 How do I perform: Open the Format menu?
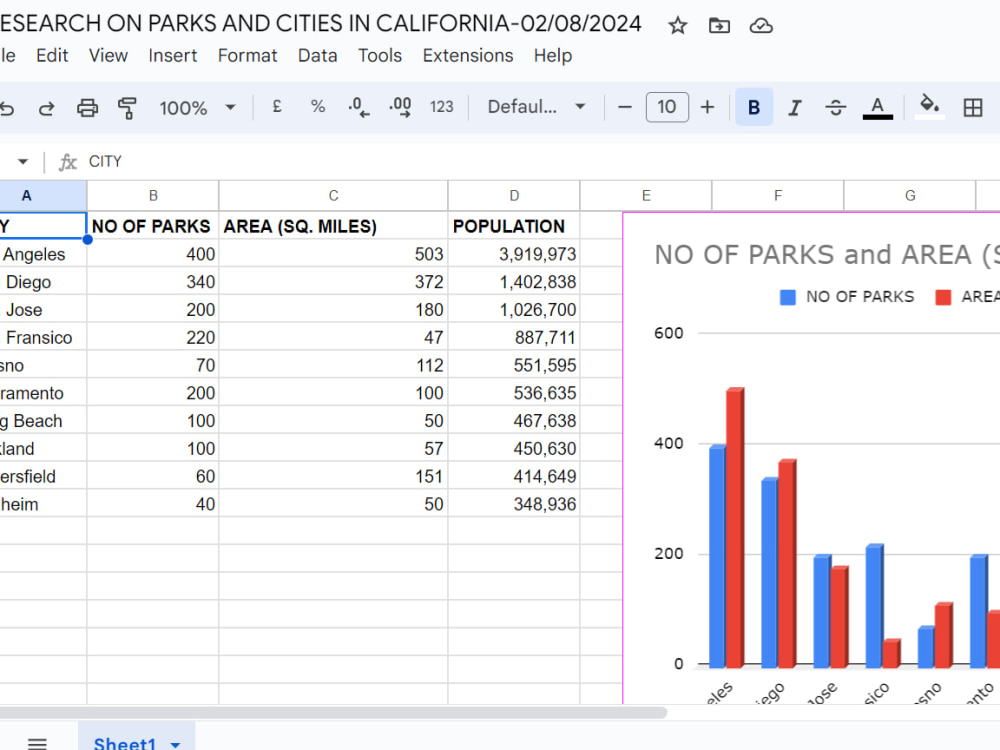(247, 55)
